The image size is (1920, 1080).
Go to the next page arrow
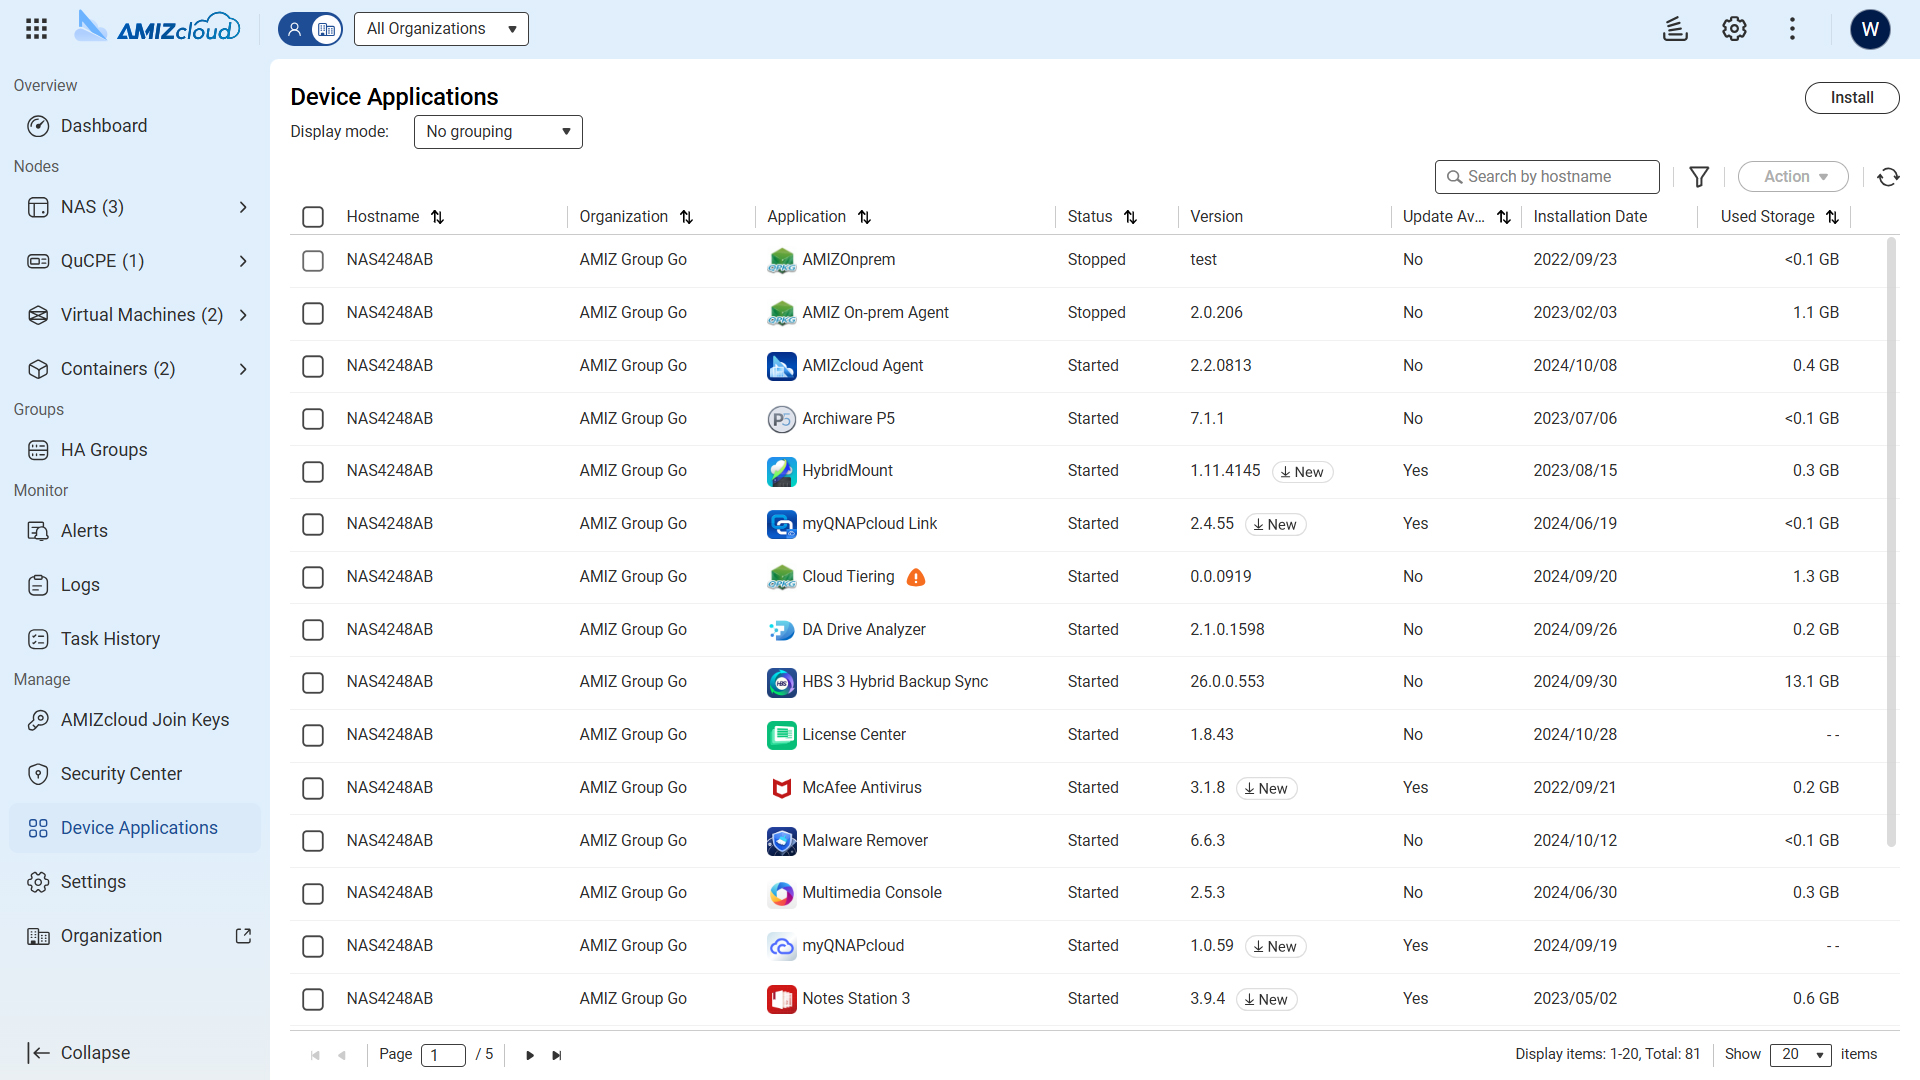click(x=530, y=1055)
